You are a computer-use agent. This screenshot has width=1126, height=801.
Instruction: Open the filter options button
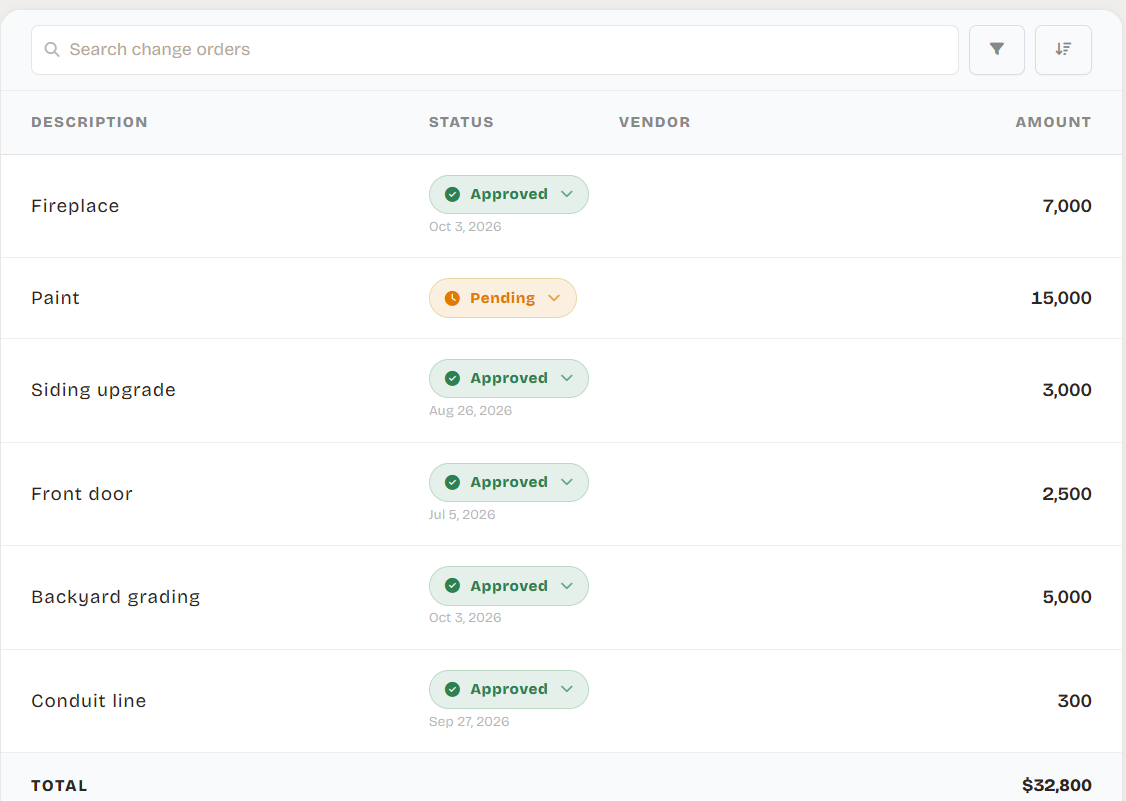(996, 50)
